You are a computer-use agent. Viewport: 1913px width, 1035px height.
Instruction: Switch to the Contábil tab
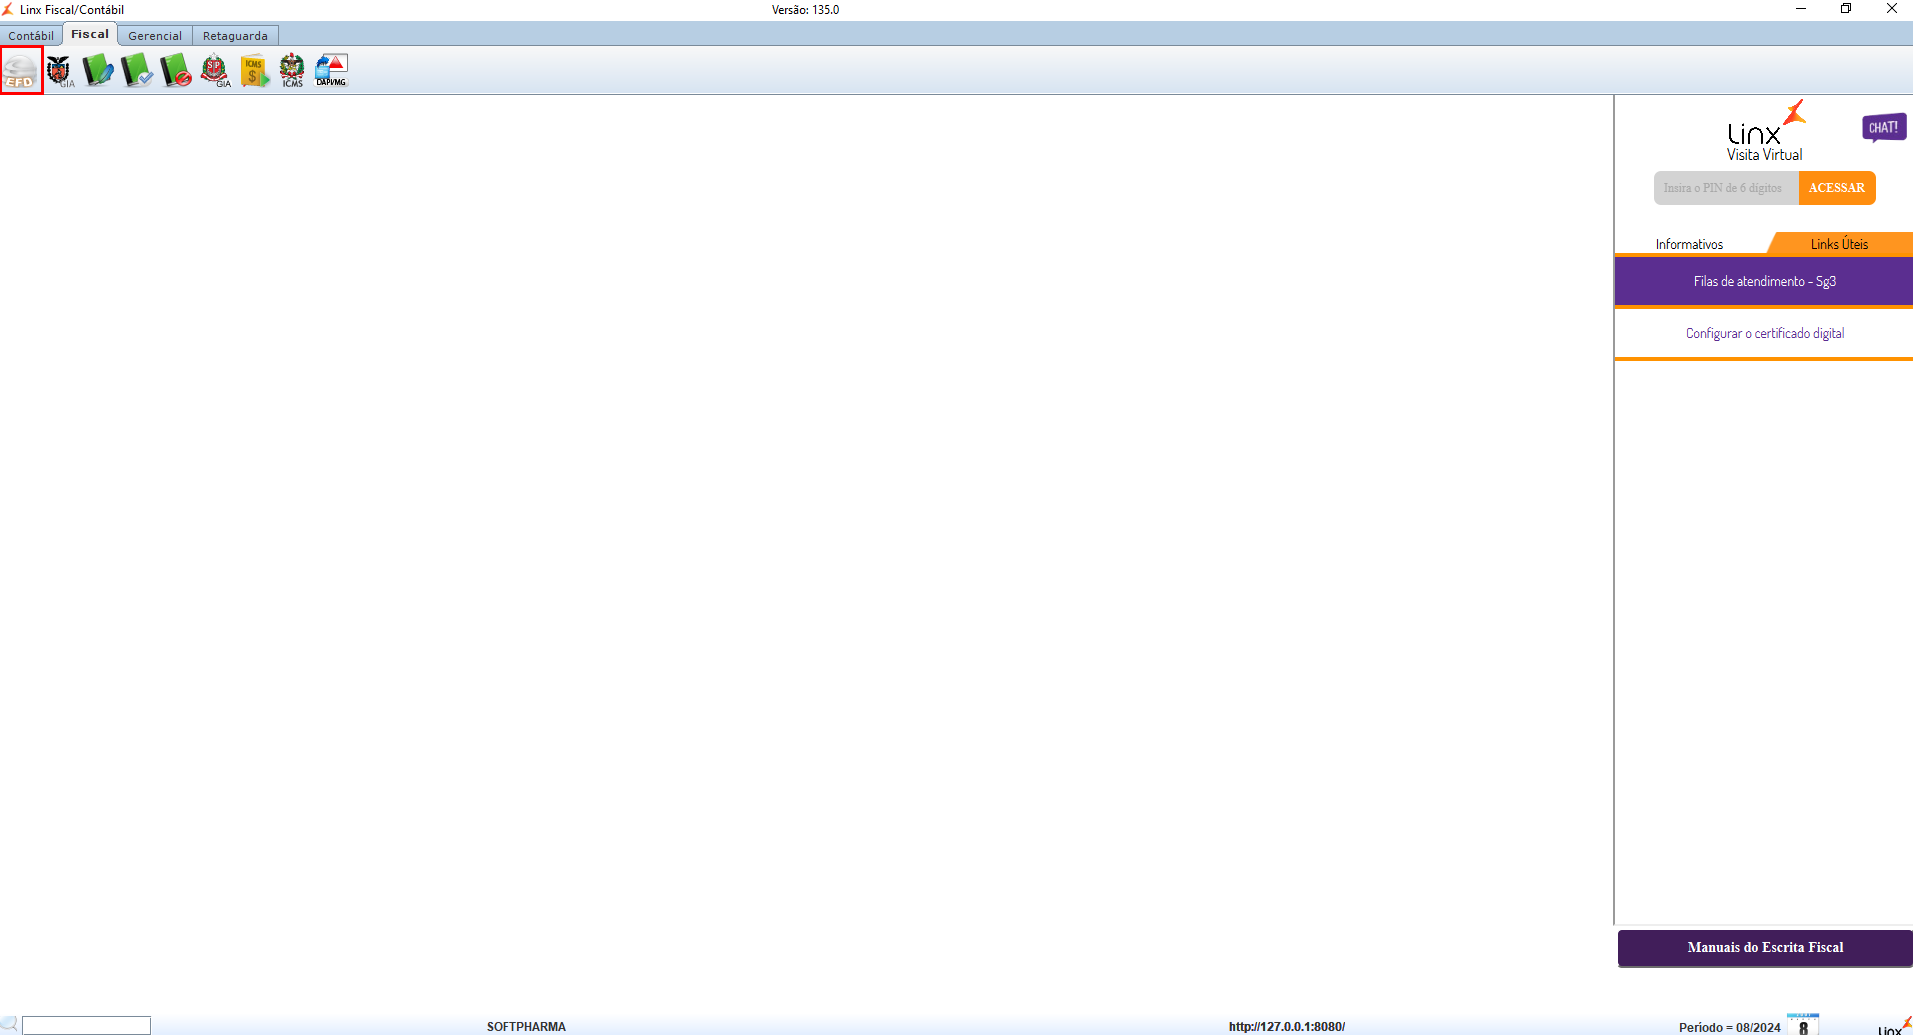pyautogui.click(x=31, y=36)
